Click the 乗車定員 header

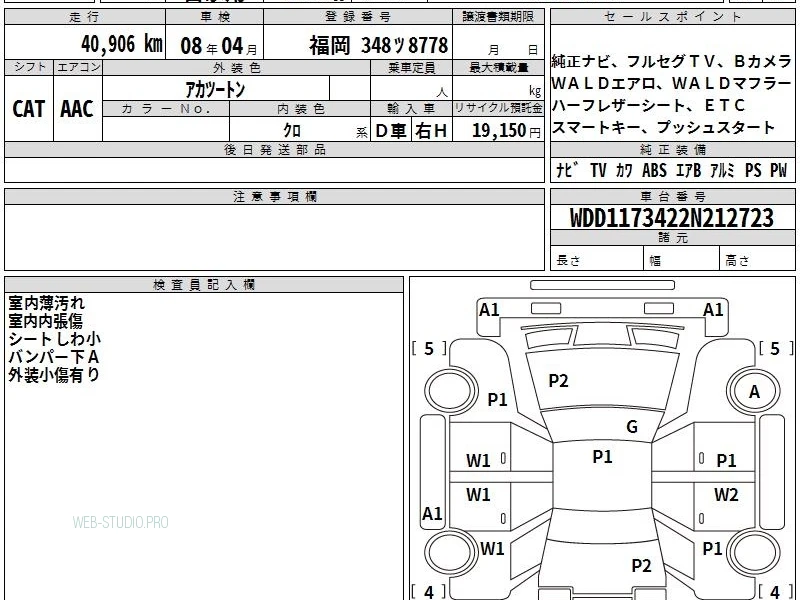pyautogui.click(x=412, y=68)
